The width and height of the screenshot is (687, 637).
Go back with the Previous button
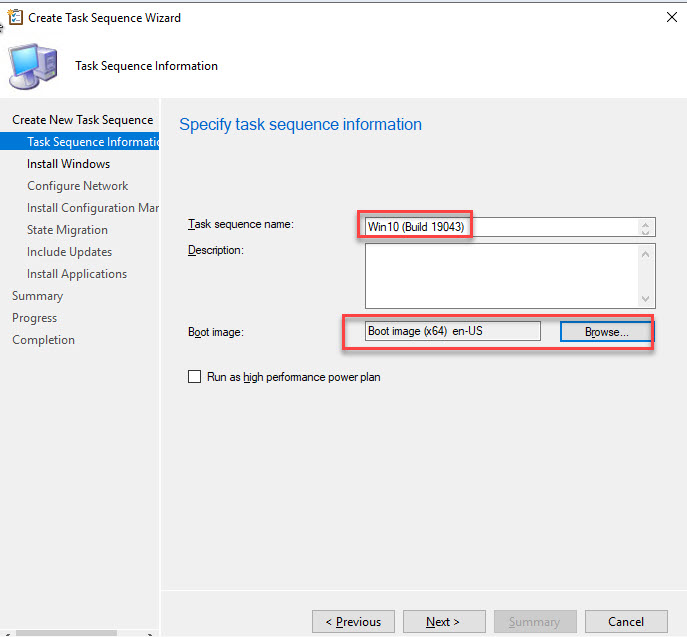coord(354,621)
